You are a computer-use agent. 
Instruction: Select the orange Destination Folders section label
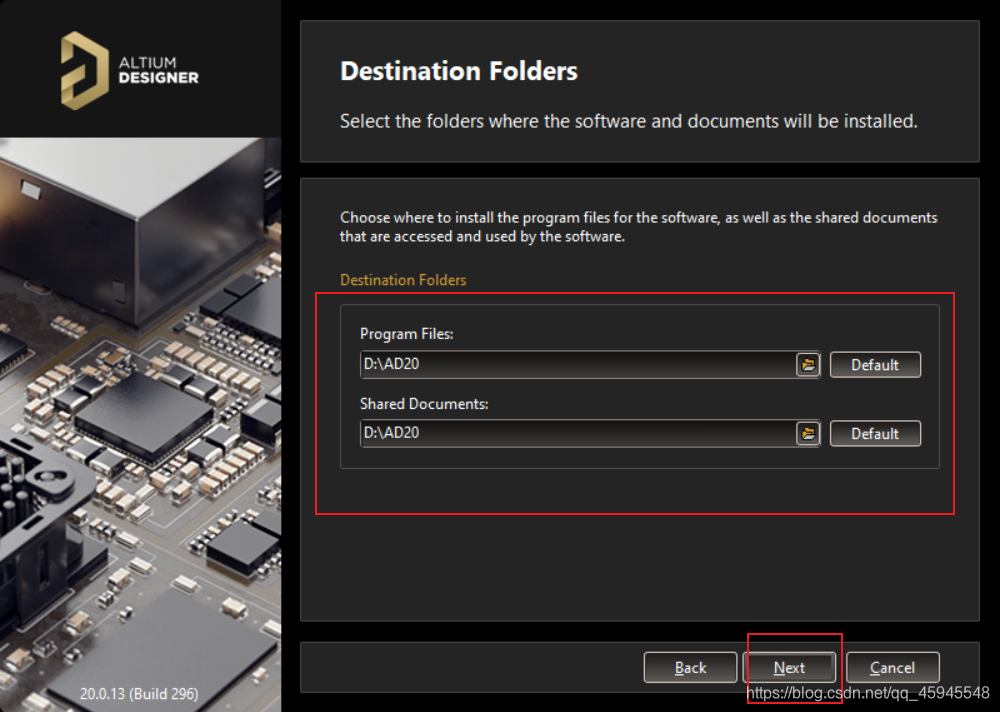pyautogui.click(x=403, y=280)
